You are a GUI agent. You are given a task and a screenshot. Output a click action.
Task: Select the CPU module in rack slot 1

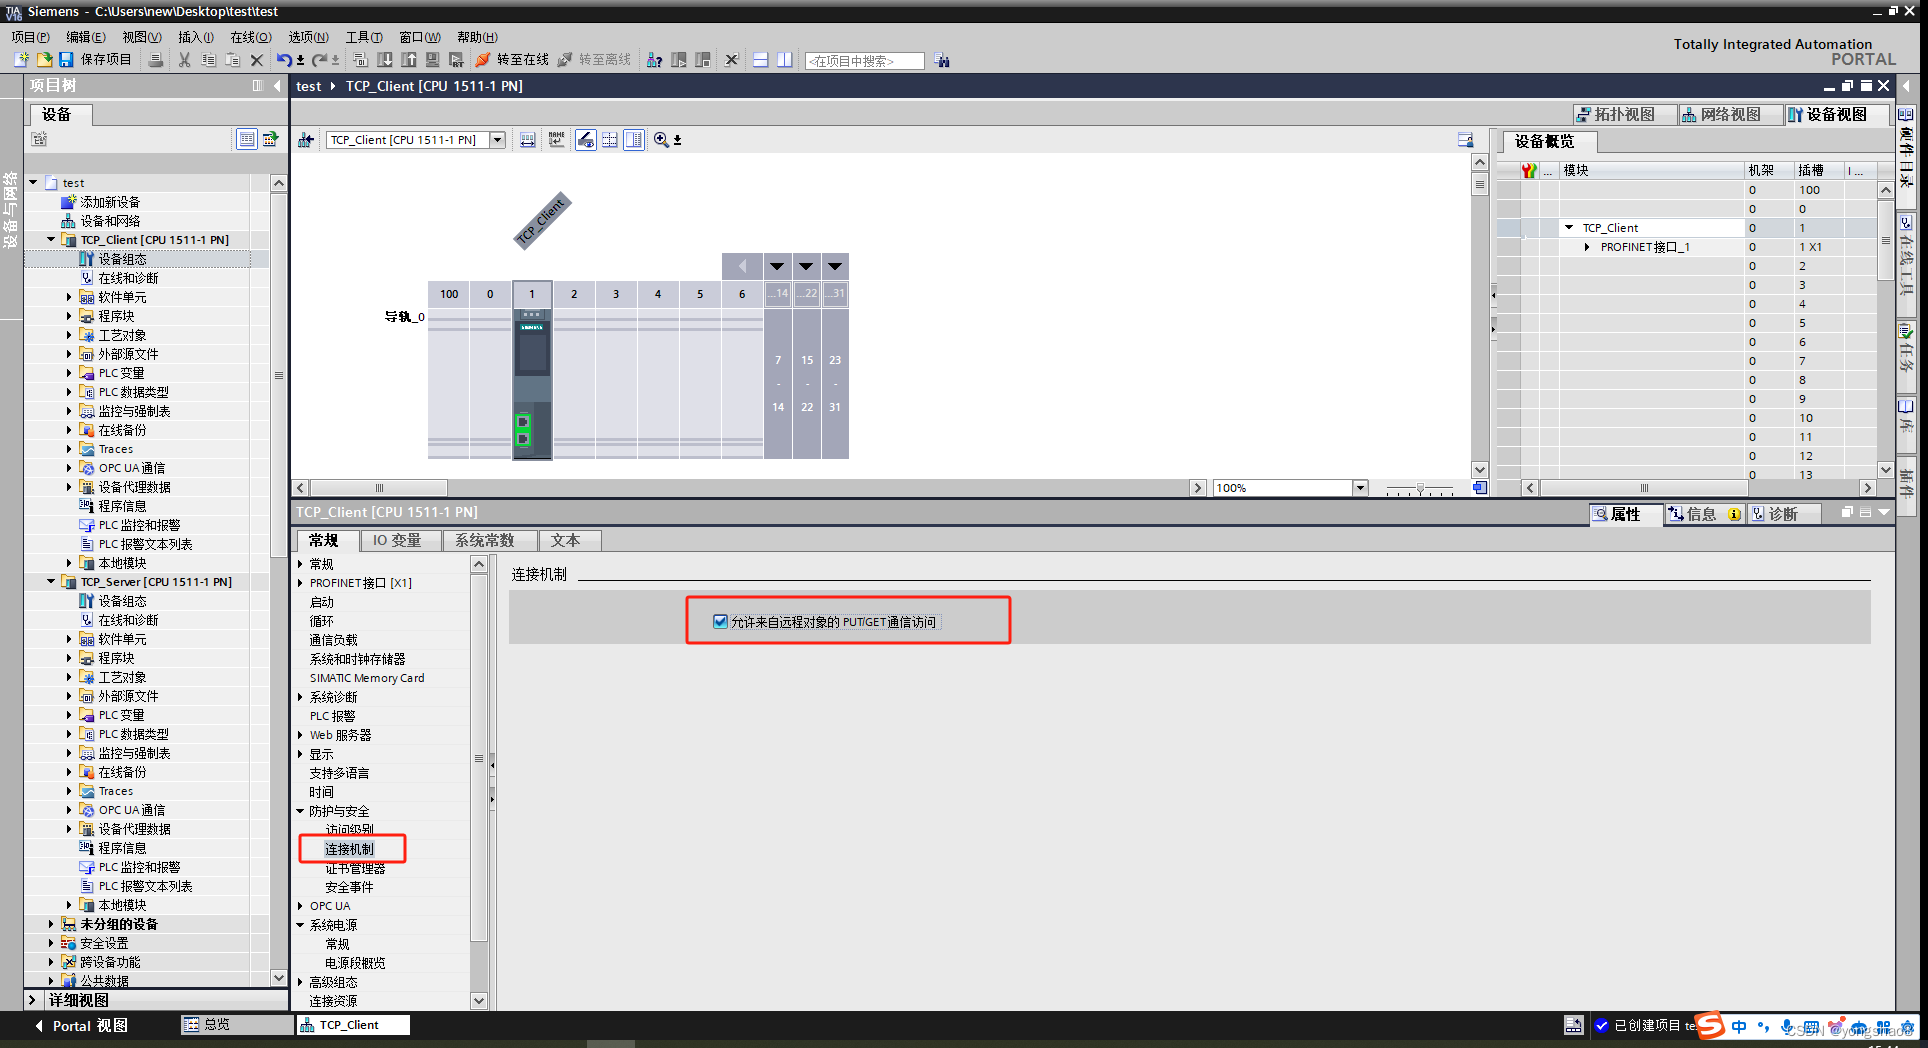[532, 383]
